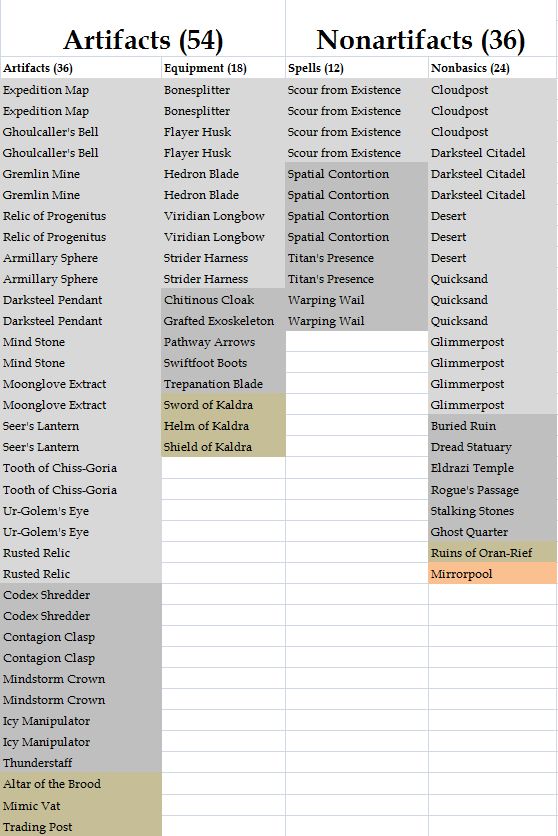
Task: Select the Sword of Kaldra cell
Action: (223, 405)
